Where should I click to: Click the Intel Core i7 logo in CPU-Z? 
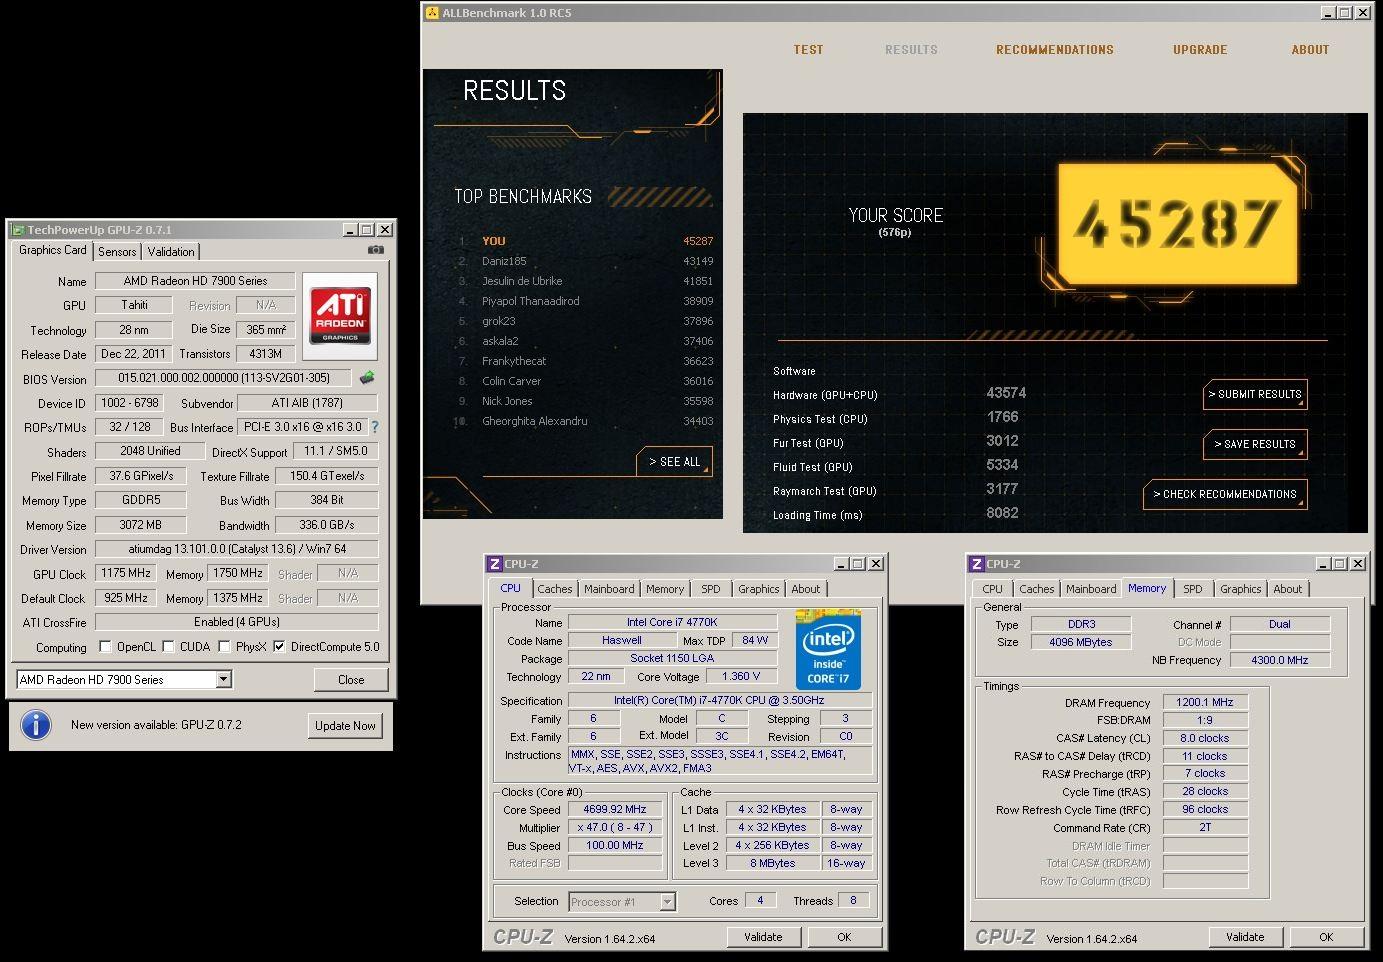point(828,650)
